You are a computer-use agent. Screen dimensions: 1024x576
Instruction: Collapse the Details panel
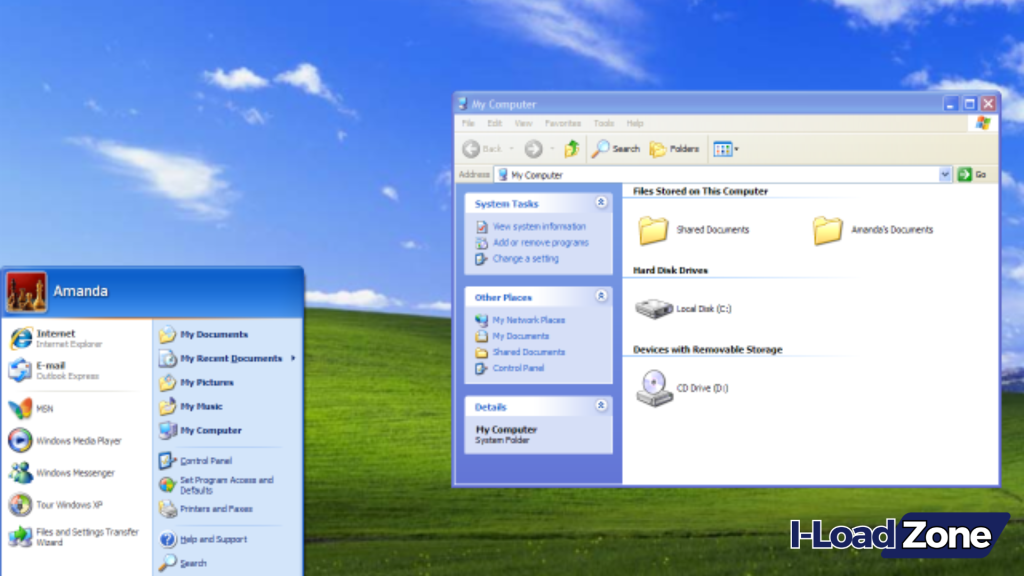[601, 406]
